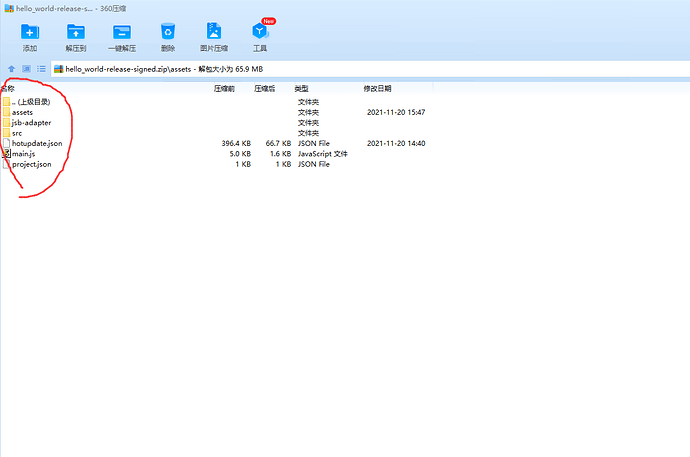Click the archive icon in the address bar
This screenshot has width=690, height=457.
coord(59,69)
